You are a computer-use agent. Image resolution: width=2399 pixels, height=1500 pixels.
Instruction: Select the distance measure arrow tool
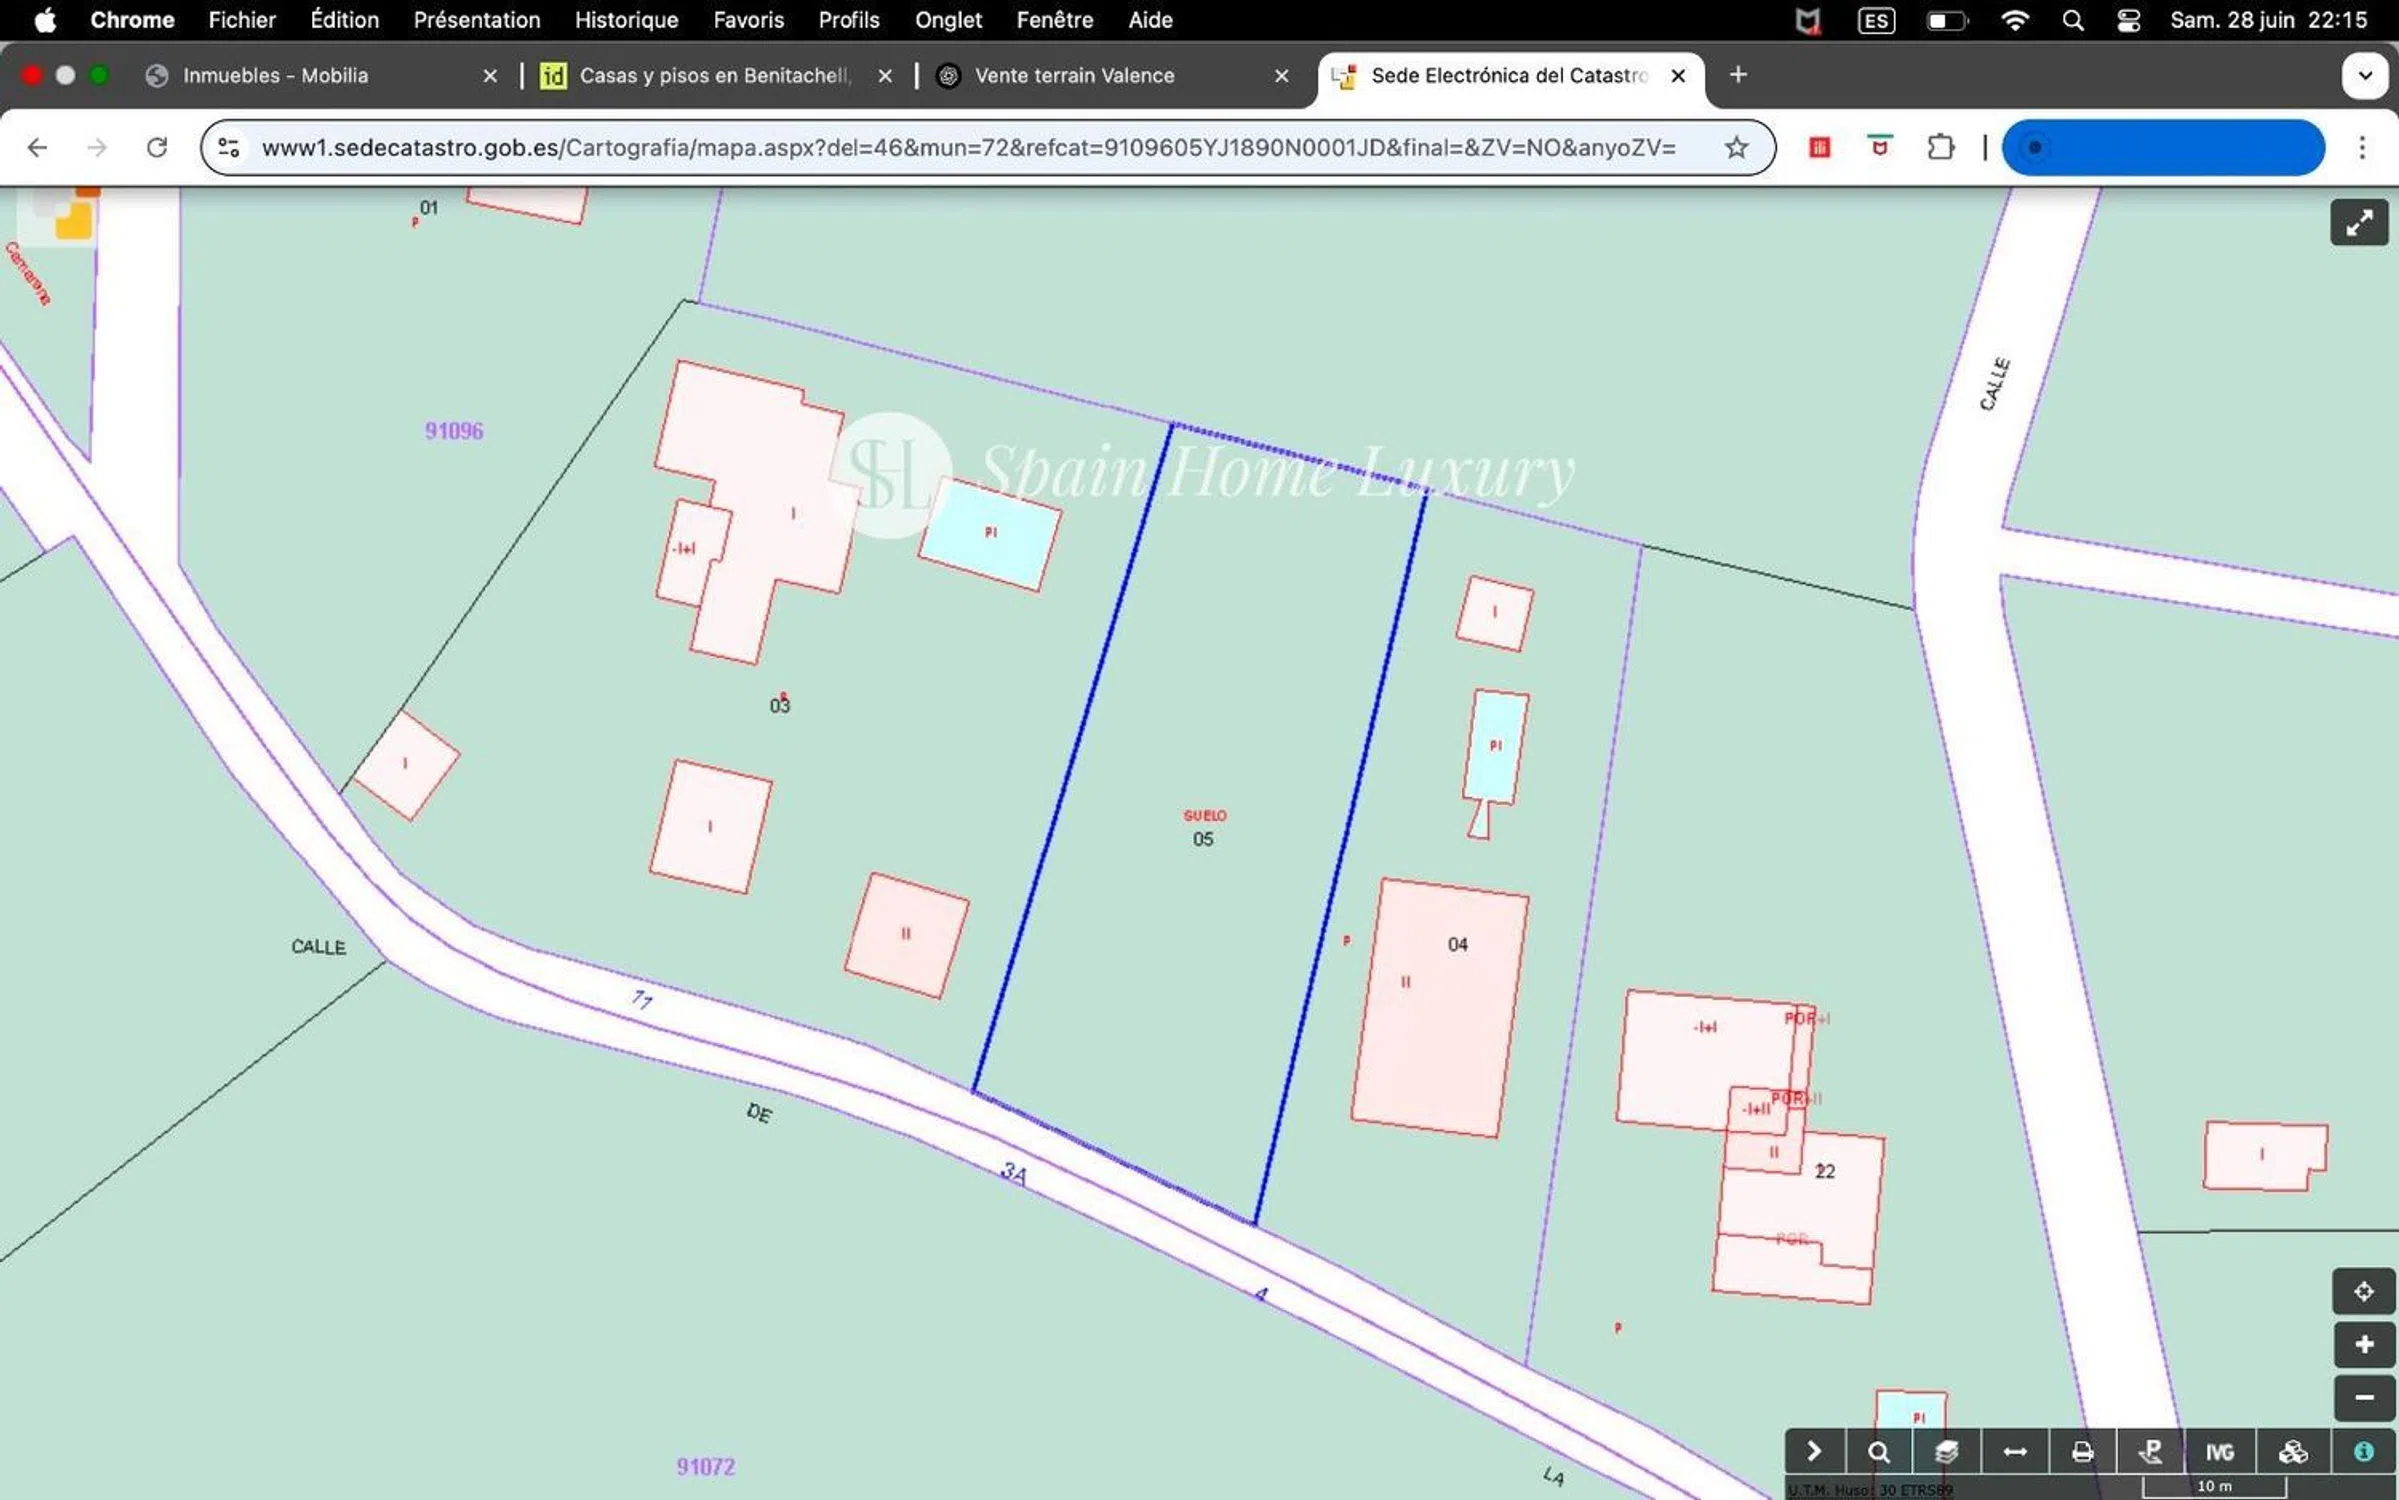[x=2014, y=1451]
